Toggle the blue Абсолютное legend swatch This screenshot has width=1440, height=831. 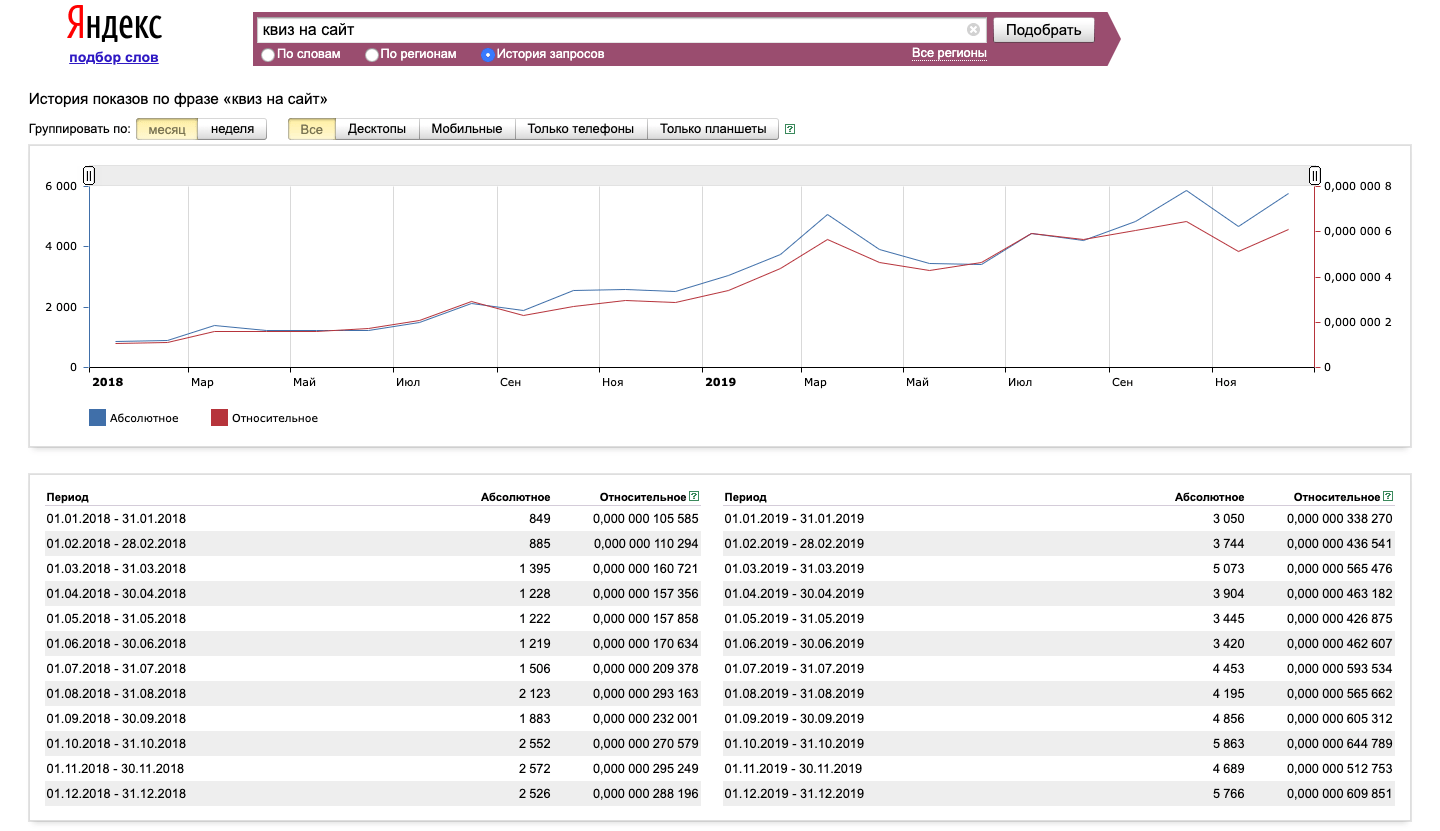coord(97,418)
